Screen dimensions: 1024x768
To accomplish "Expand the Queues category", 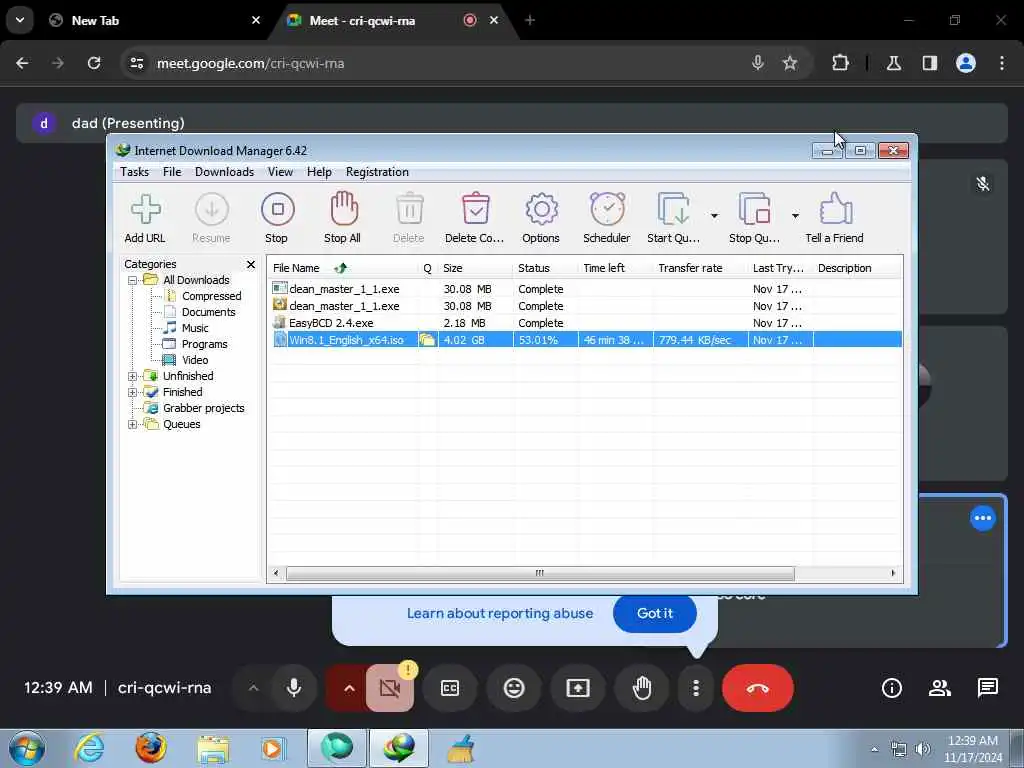I will tap(133, 424).
